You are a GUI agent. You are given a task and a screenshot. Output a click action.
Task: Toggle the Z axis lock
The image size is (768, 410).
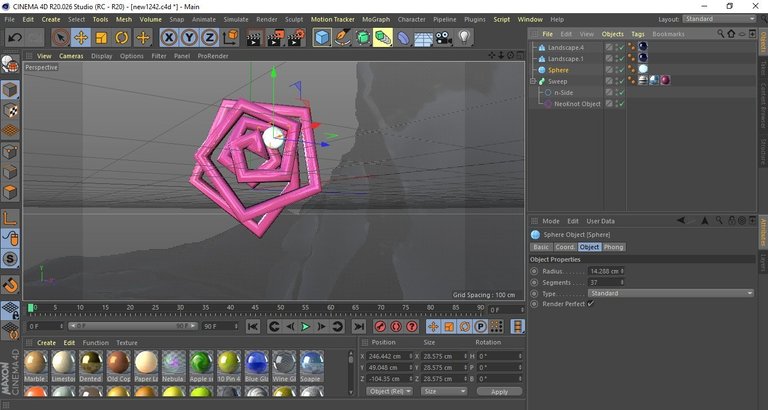[x=209, y=38]
